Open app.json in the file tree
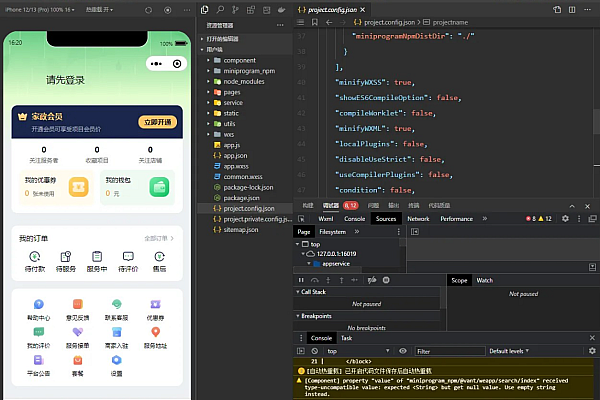 click(x=234, y=155)
